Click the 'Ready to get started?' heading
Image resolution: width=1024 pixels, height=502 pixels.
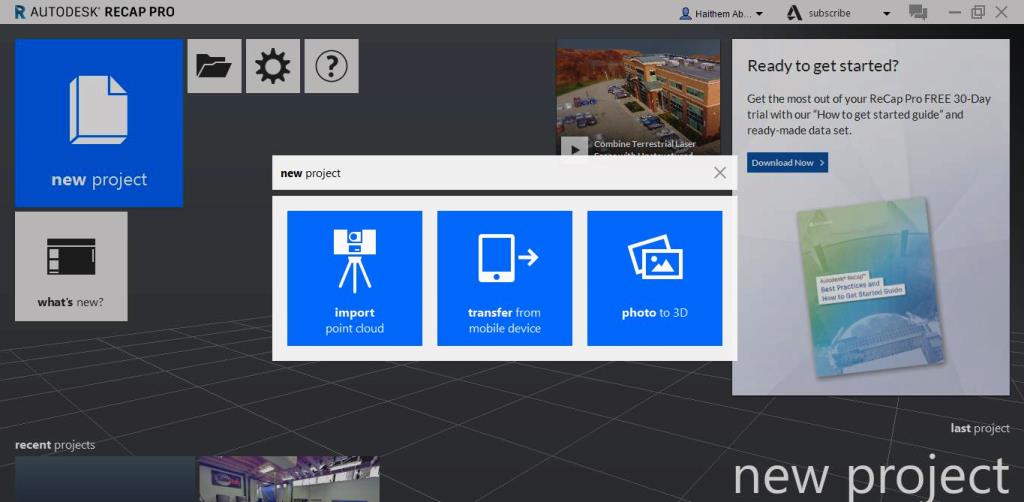823,66
